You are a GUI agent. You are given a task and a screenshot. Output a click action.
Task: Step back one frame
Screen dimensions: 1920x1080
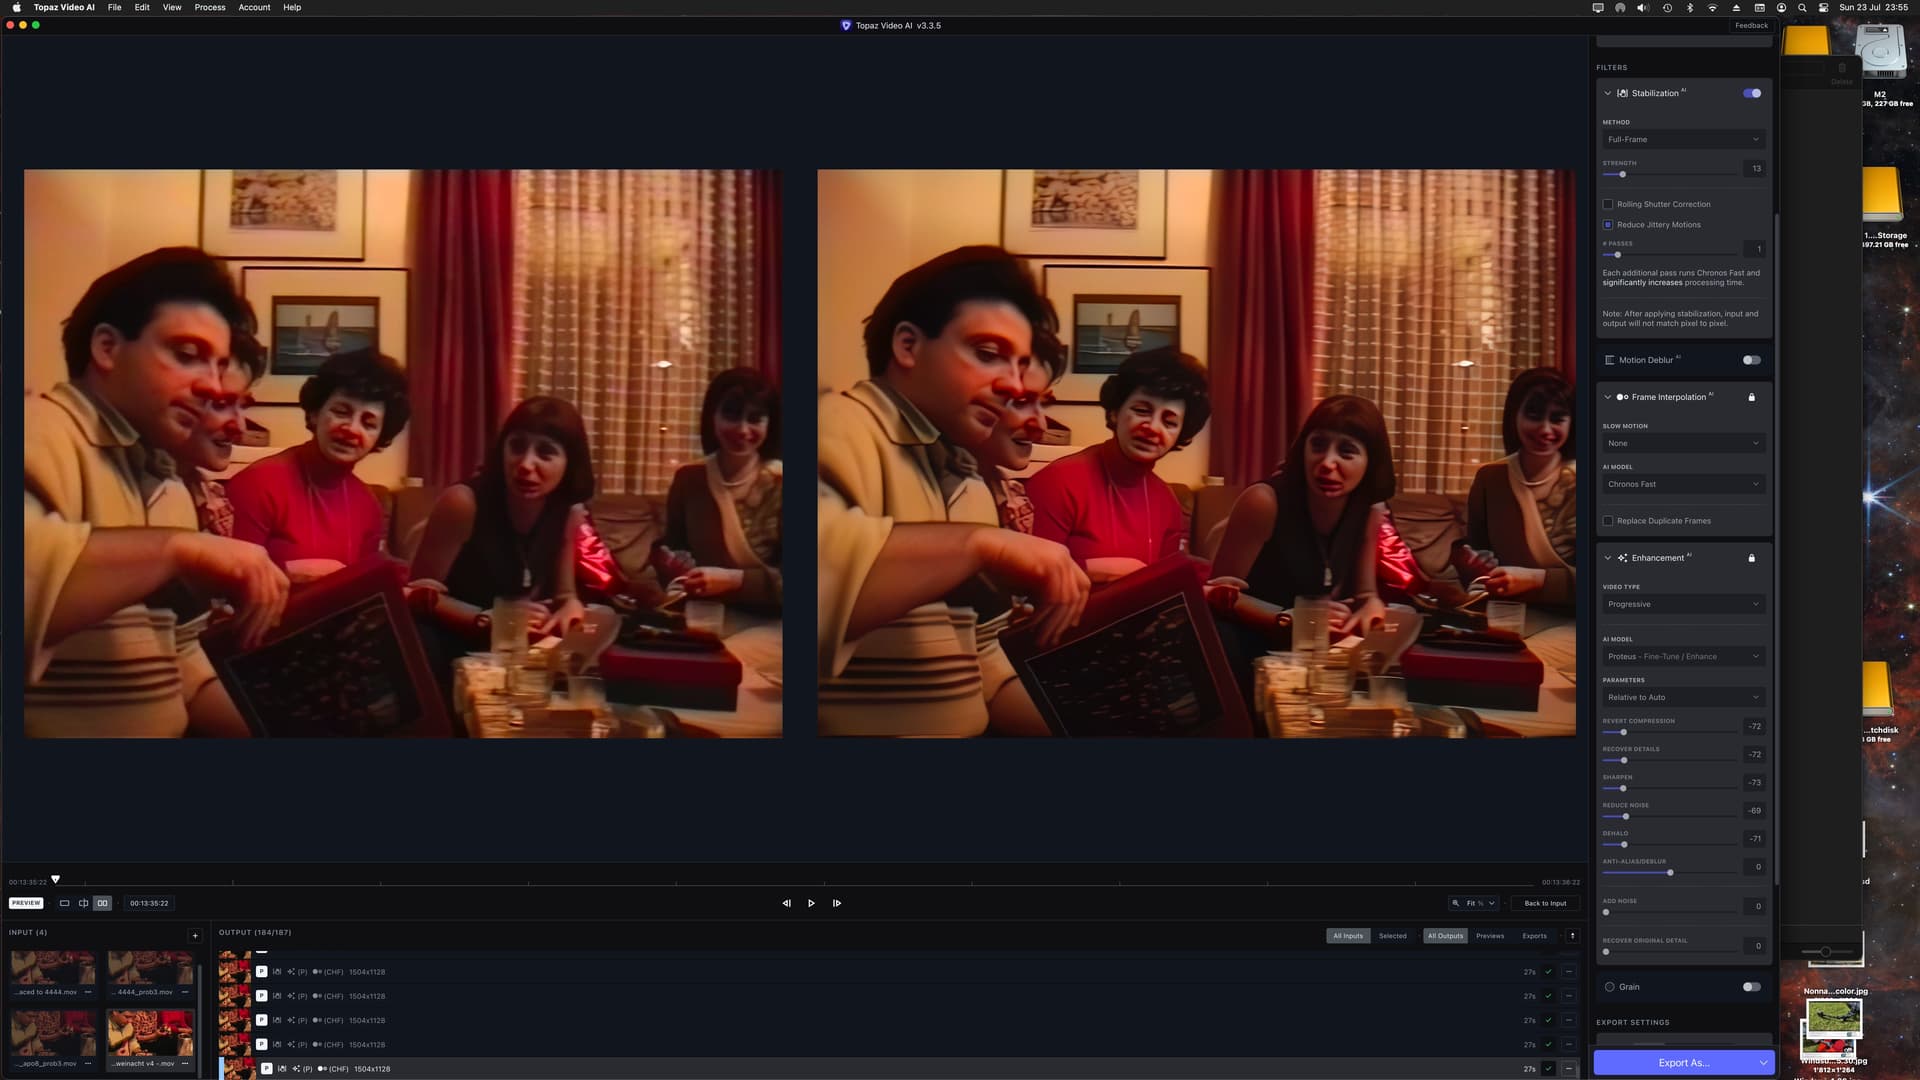[786, 903]
